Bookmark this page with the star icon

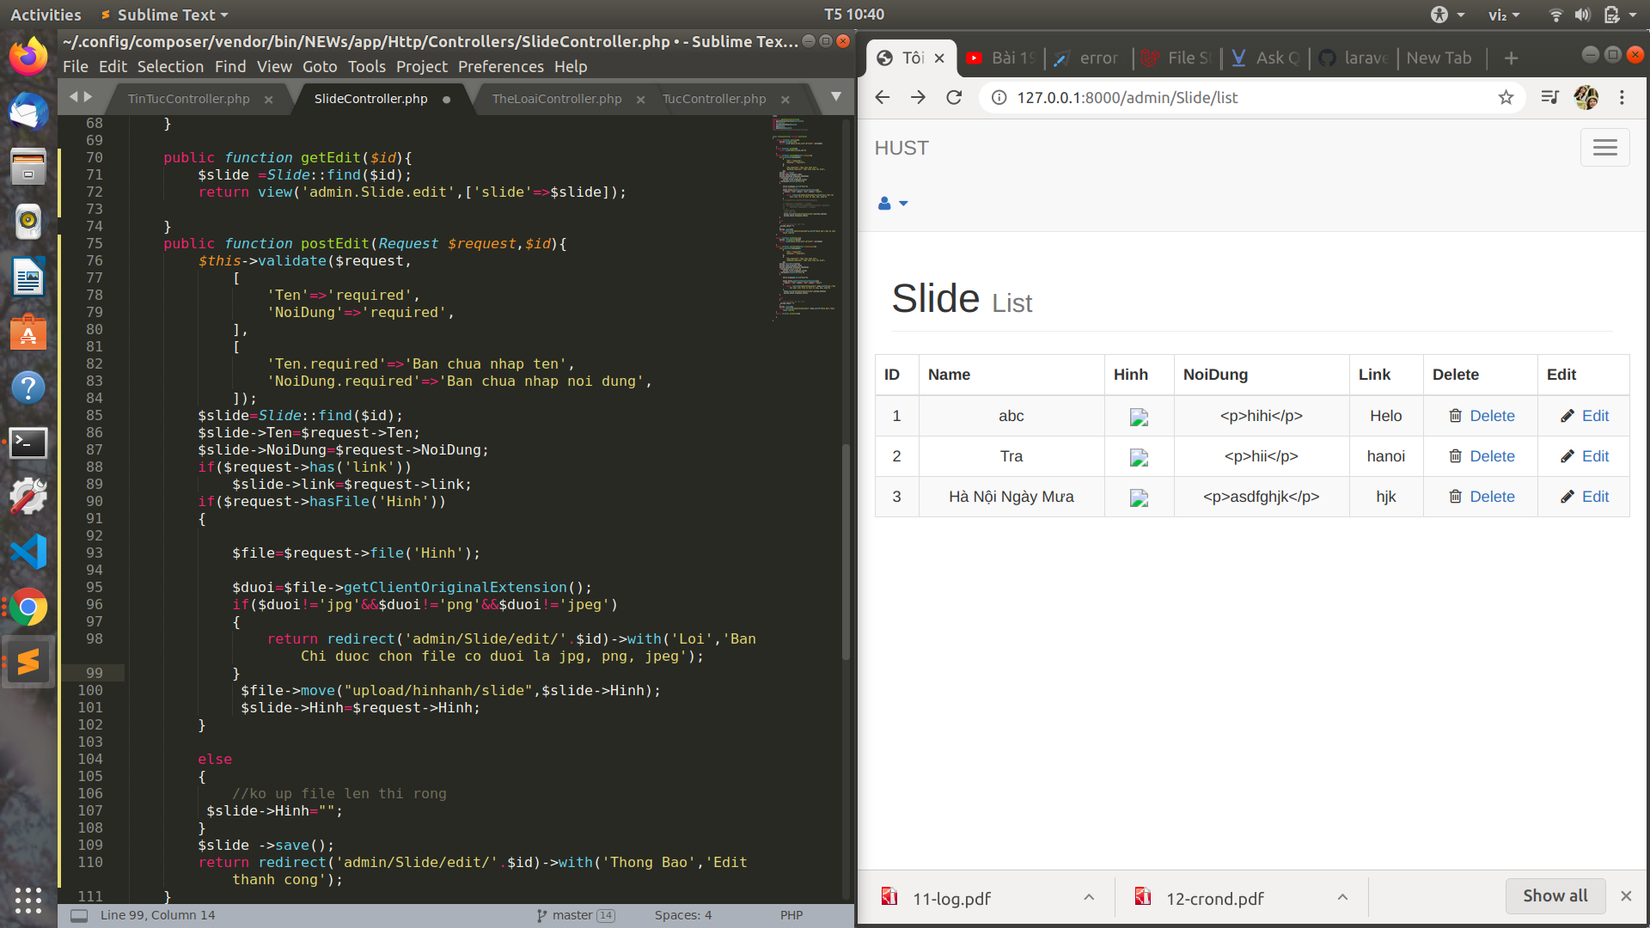coord(1506,97)
